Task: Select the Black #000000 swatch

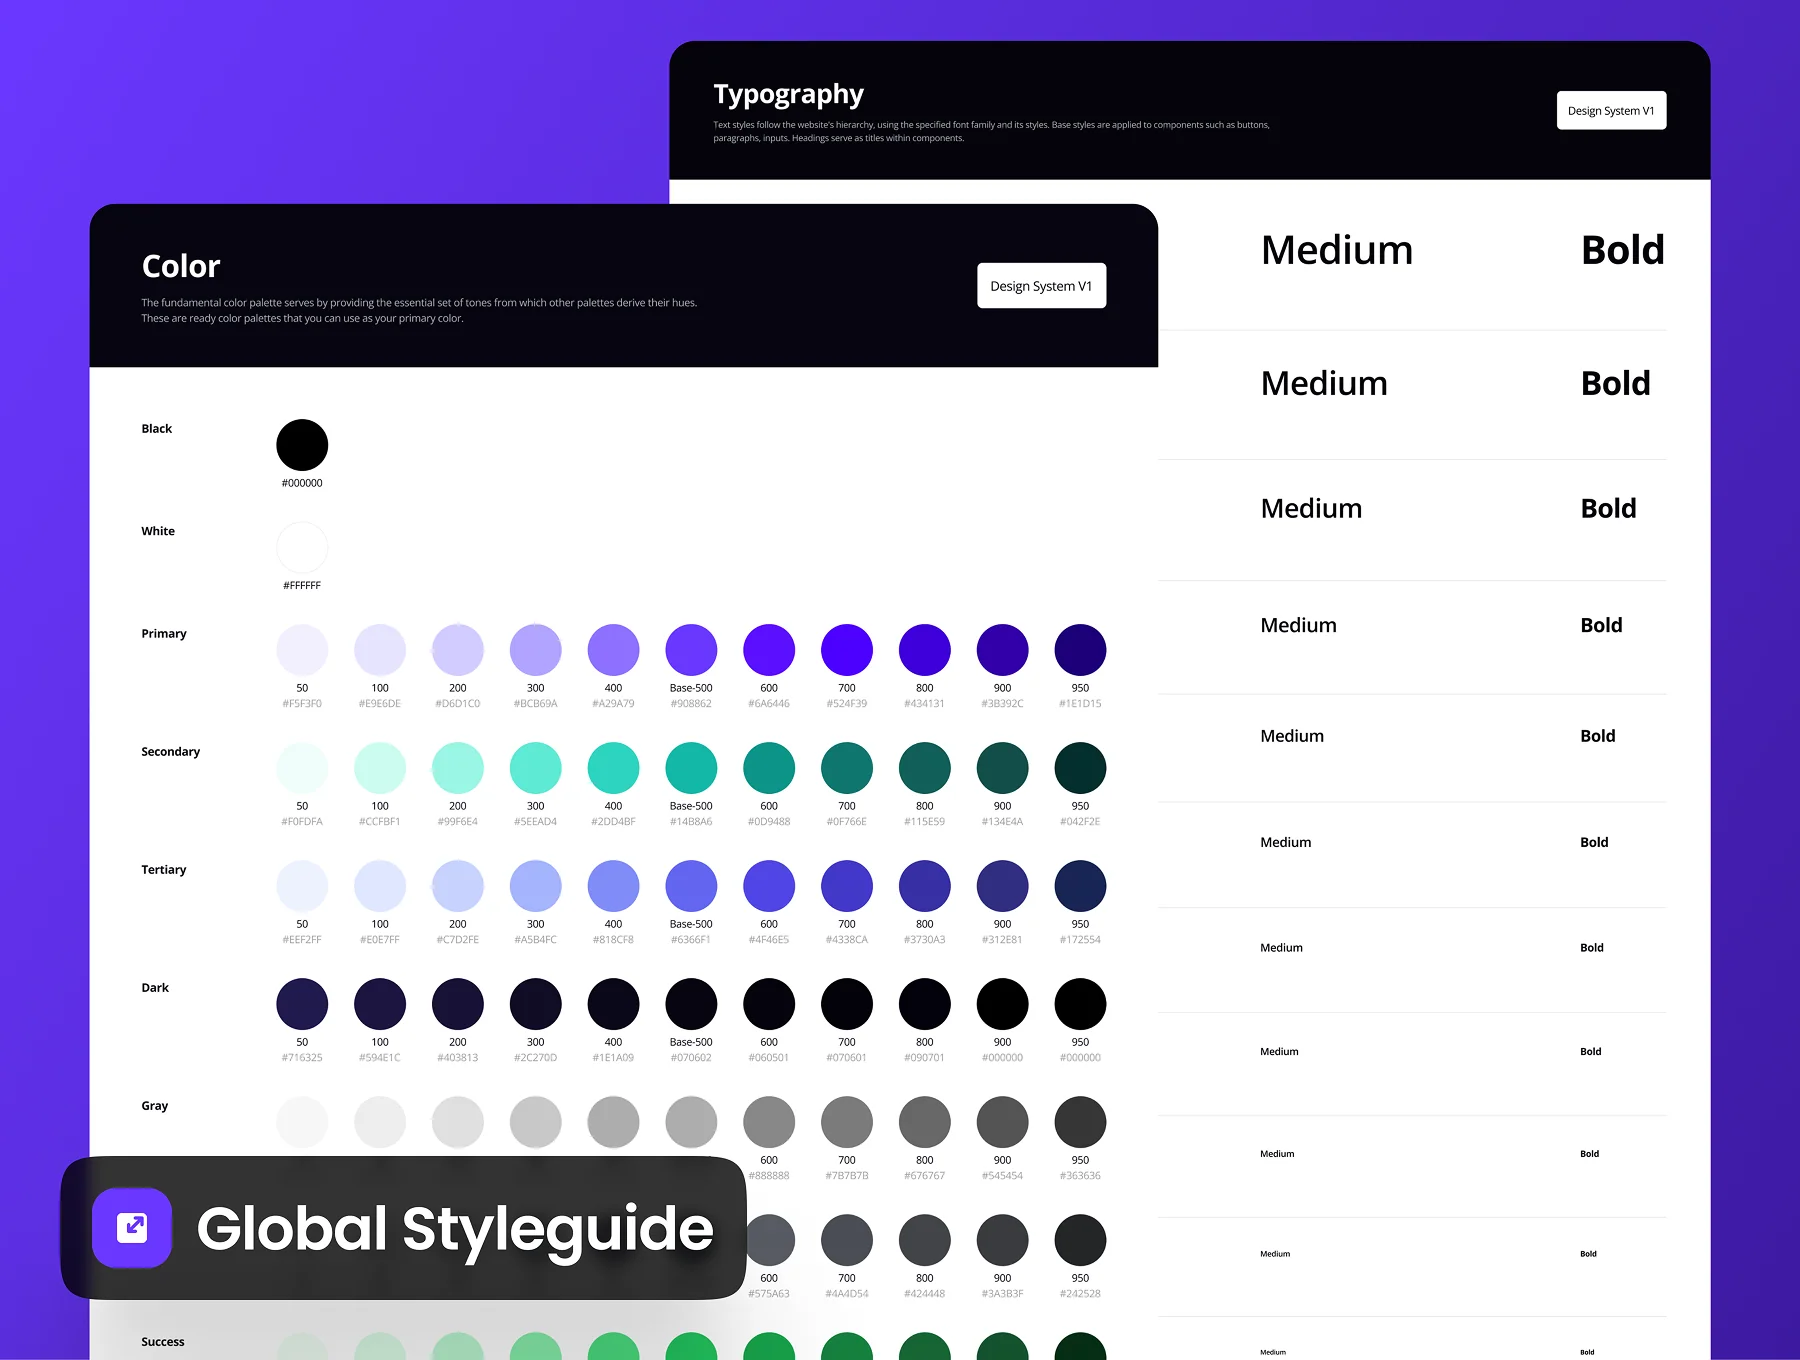Action: click(x=302, y=445)
